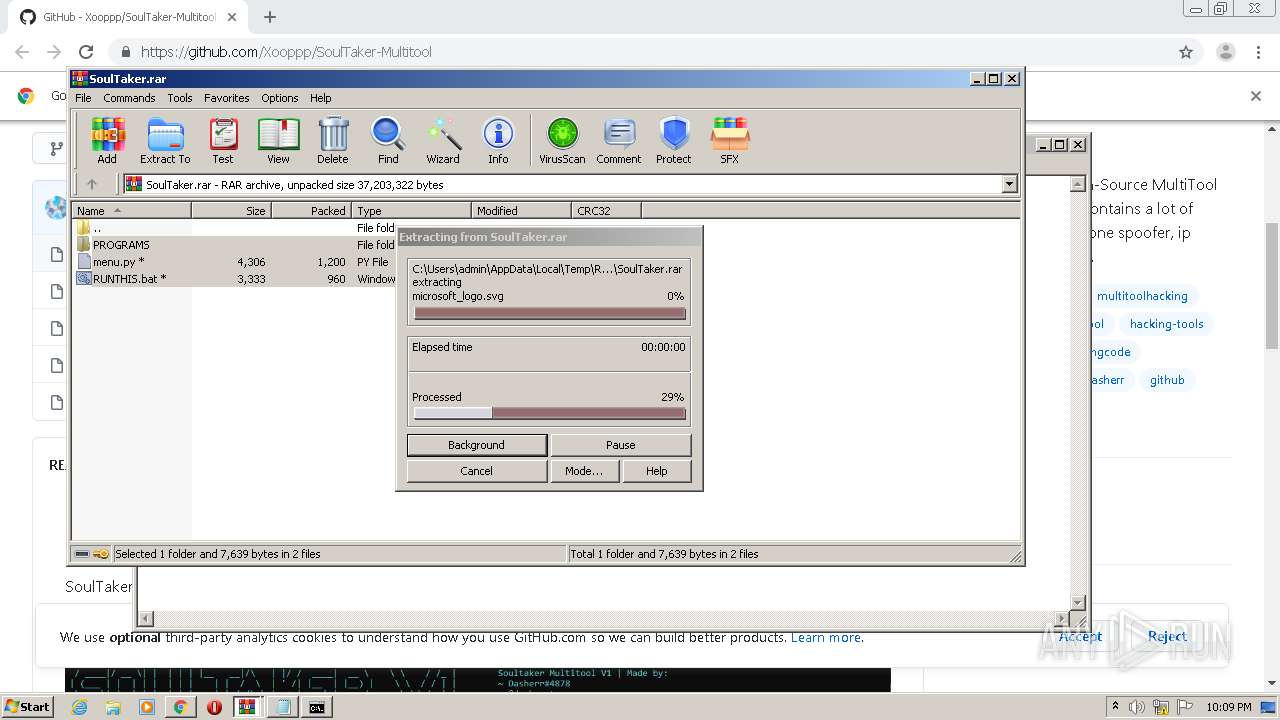Sort by the Name column header
The height and width of the screenshot is (720, 1280).
(x=131, y=210)
